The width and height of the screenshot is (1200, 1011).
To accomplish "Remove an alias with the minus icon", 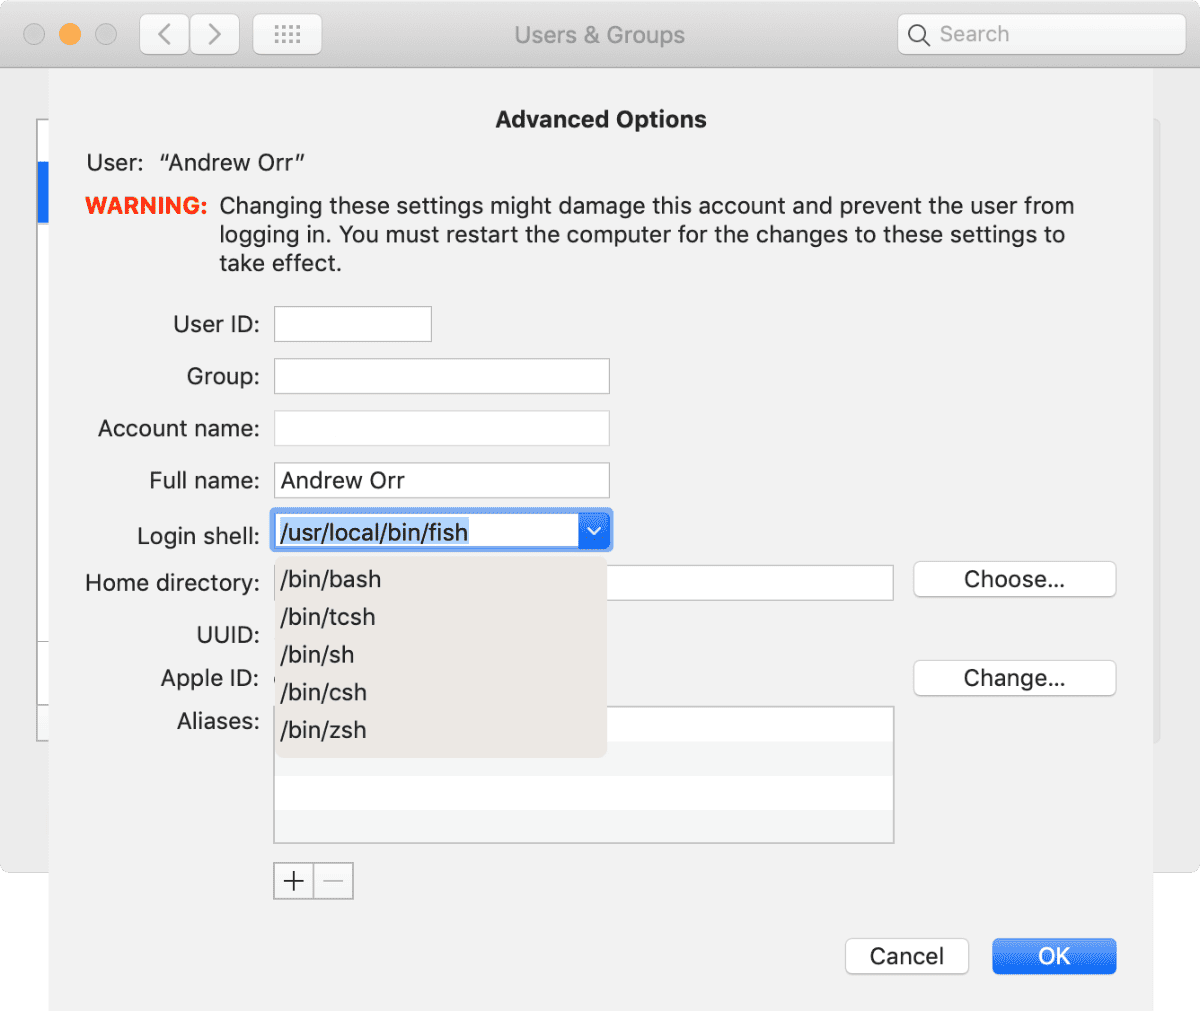I will (333, 880).
